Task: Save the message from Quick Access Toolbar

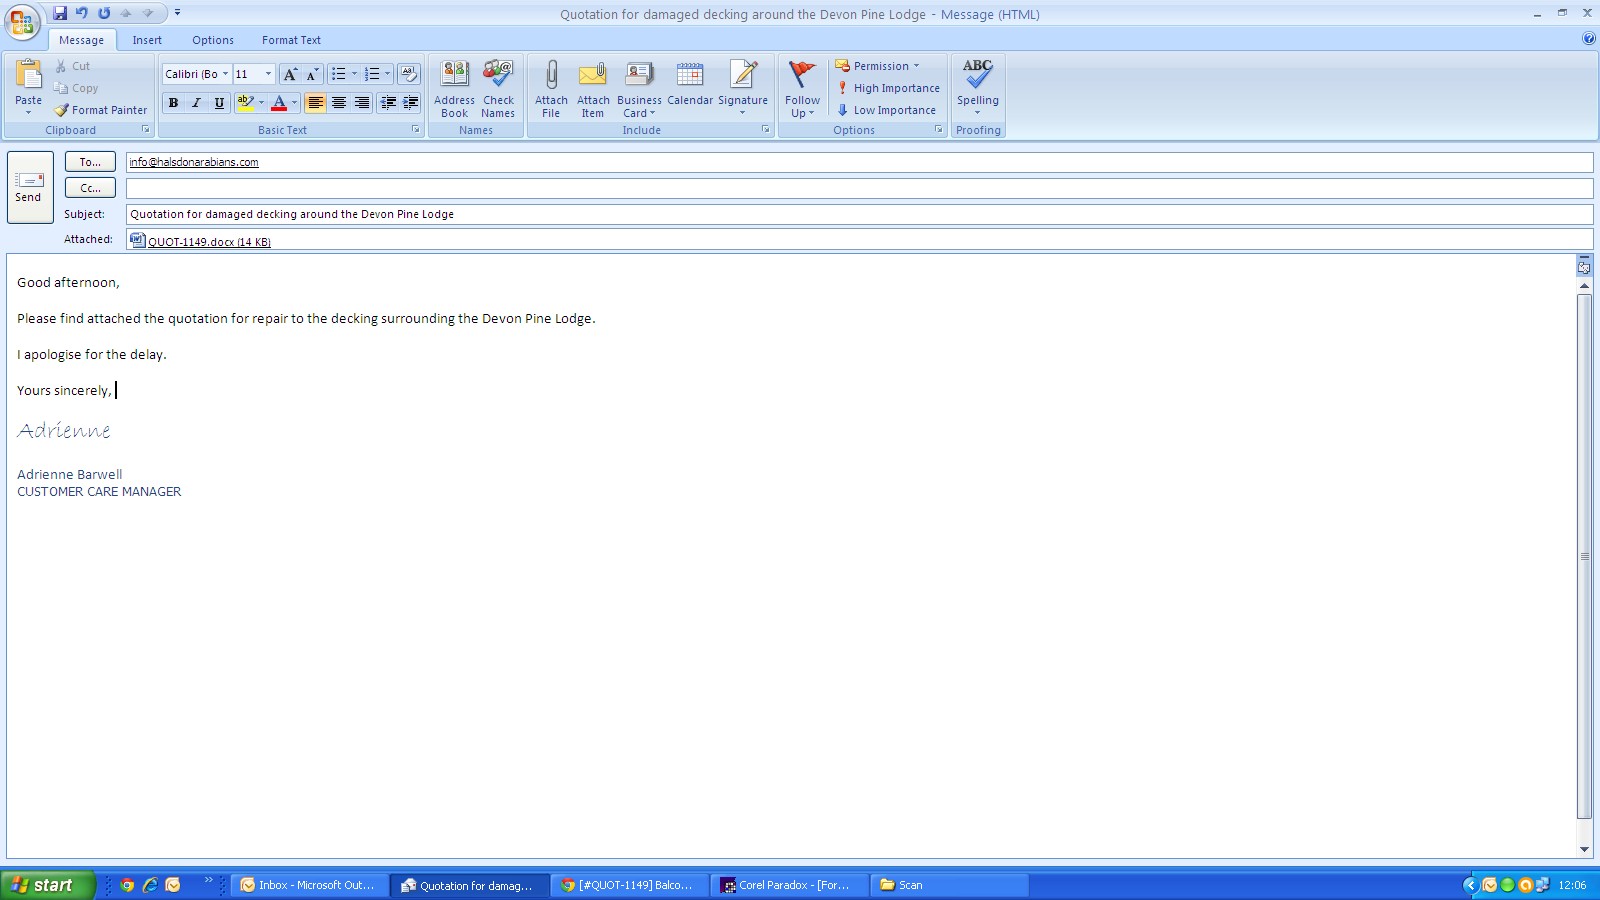Action: click(x=60, y=13)
